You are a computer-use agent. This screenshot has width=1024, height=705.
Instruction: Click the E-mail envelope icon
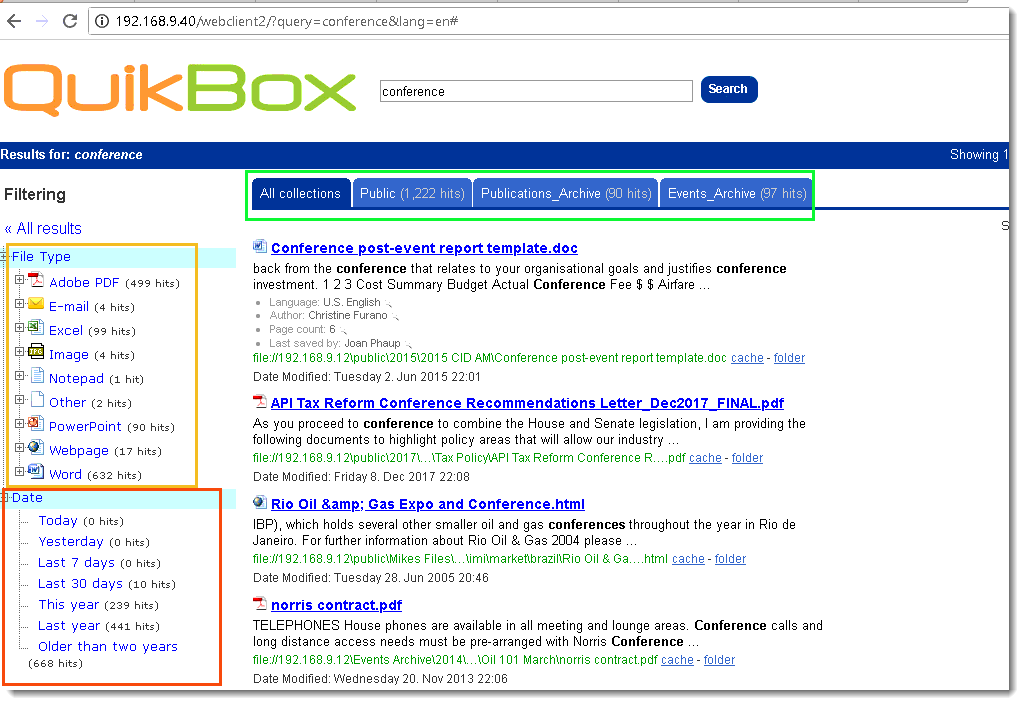[x=36, y=305]
